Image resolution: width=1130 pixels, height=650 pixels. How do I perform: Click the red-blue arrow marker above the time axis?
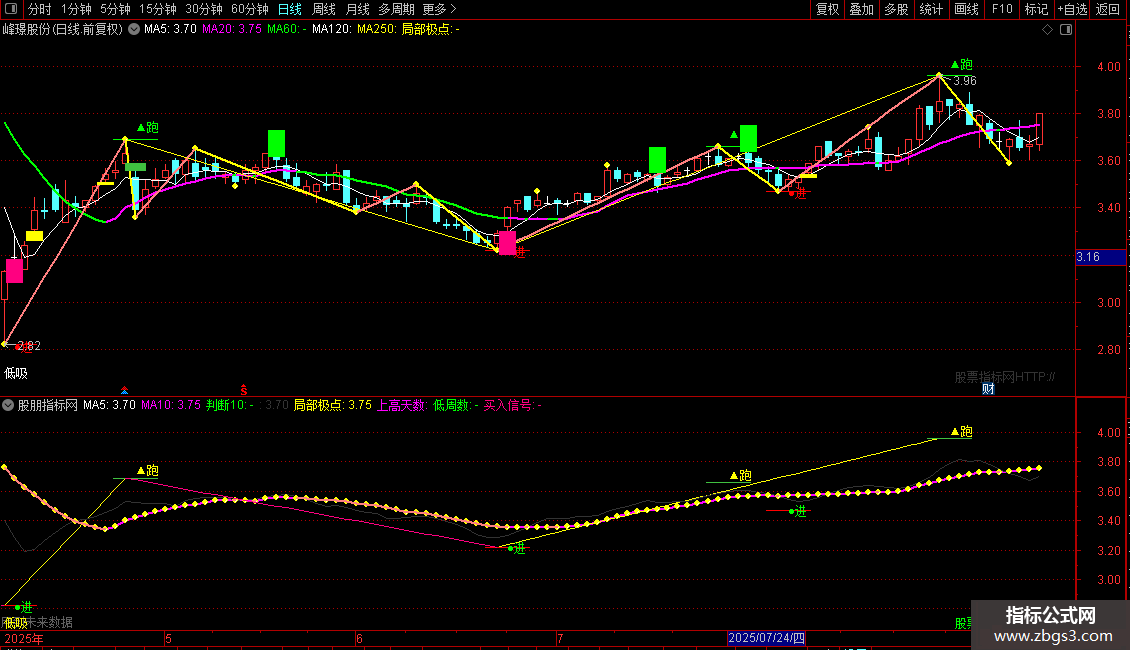tap(125, 391)
